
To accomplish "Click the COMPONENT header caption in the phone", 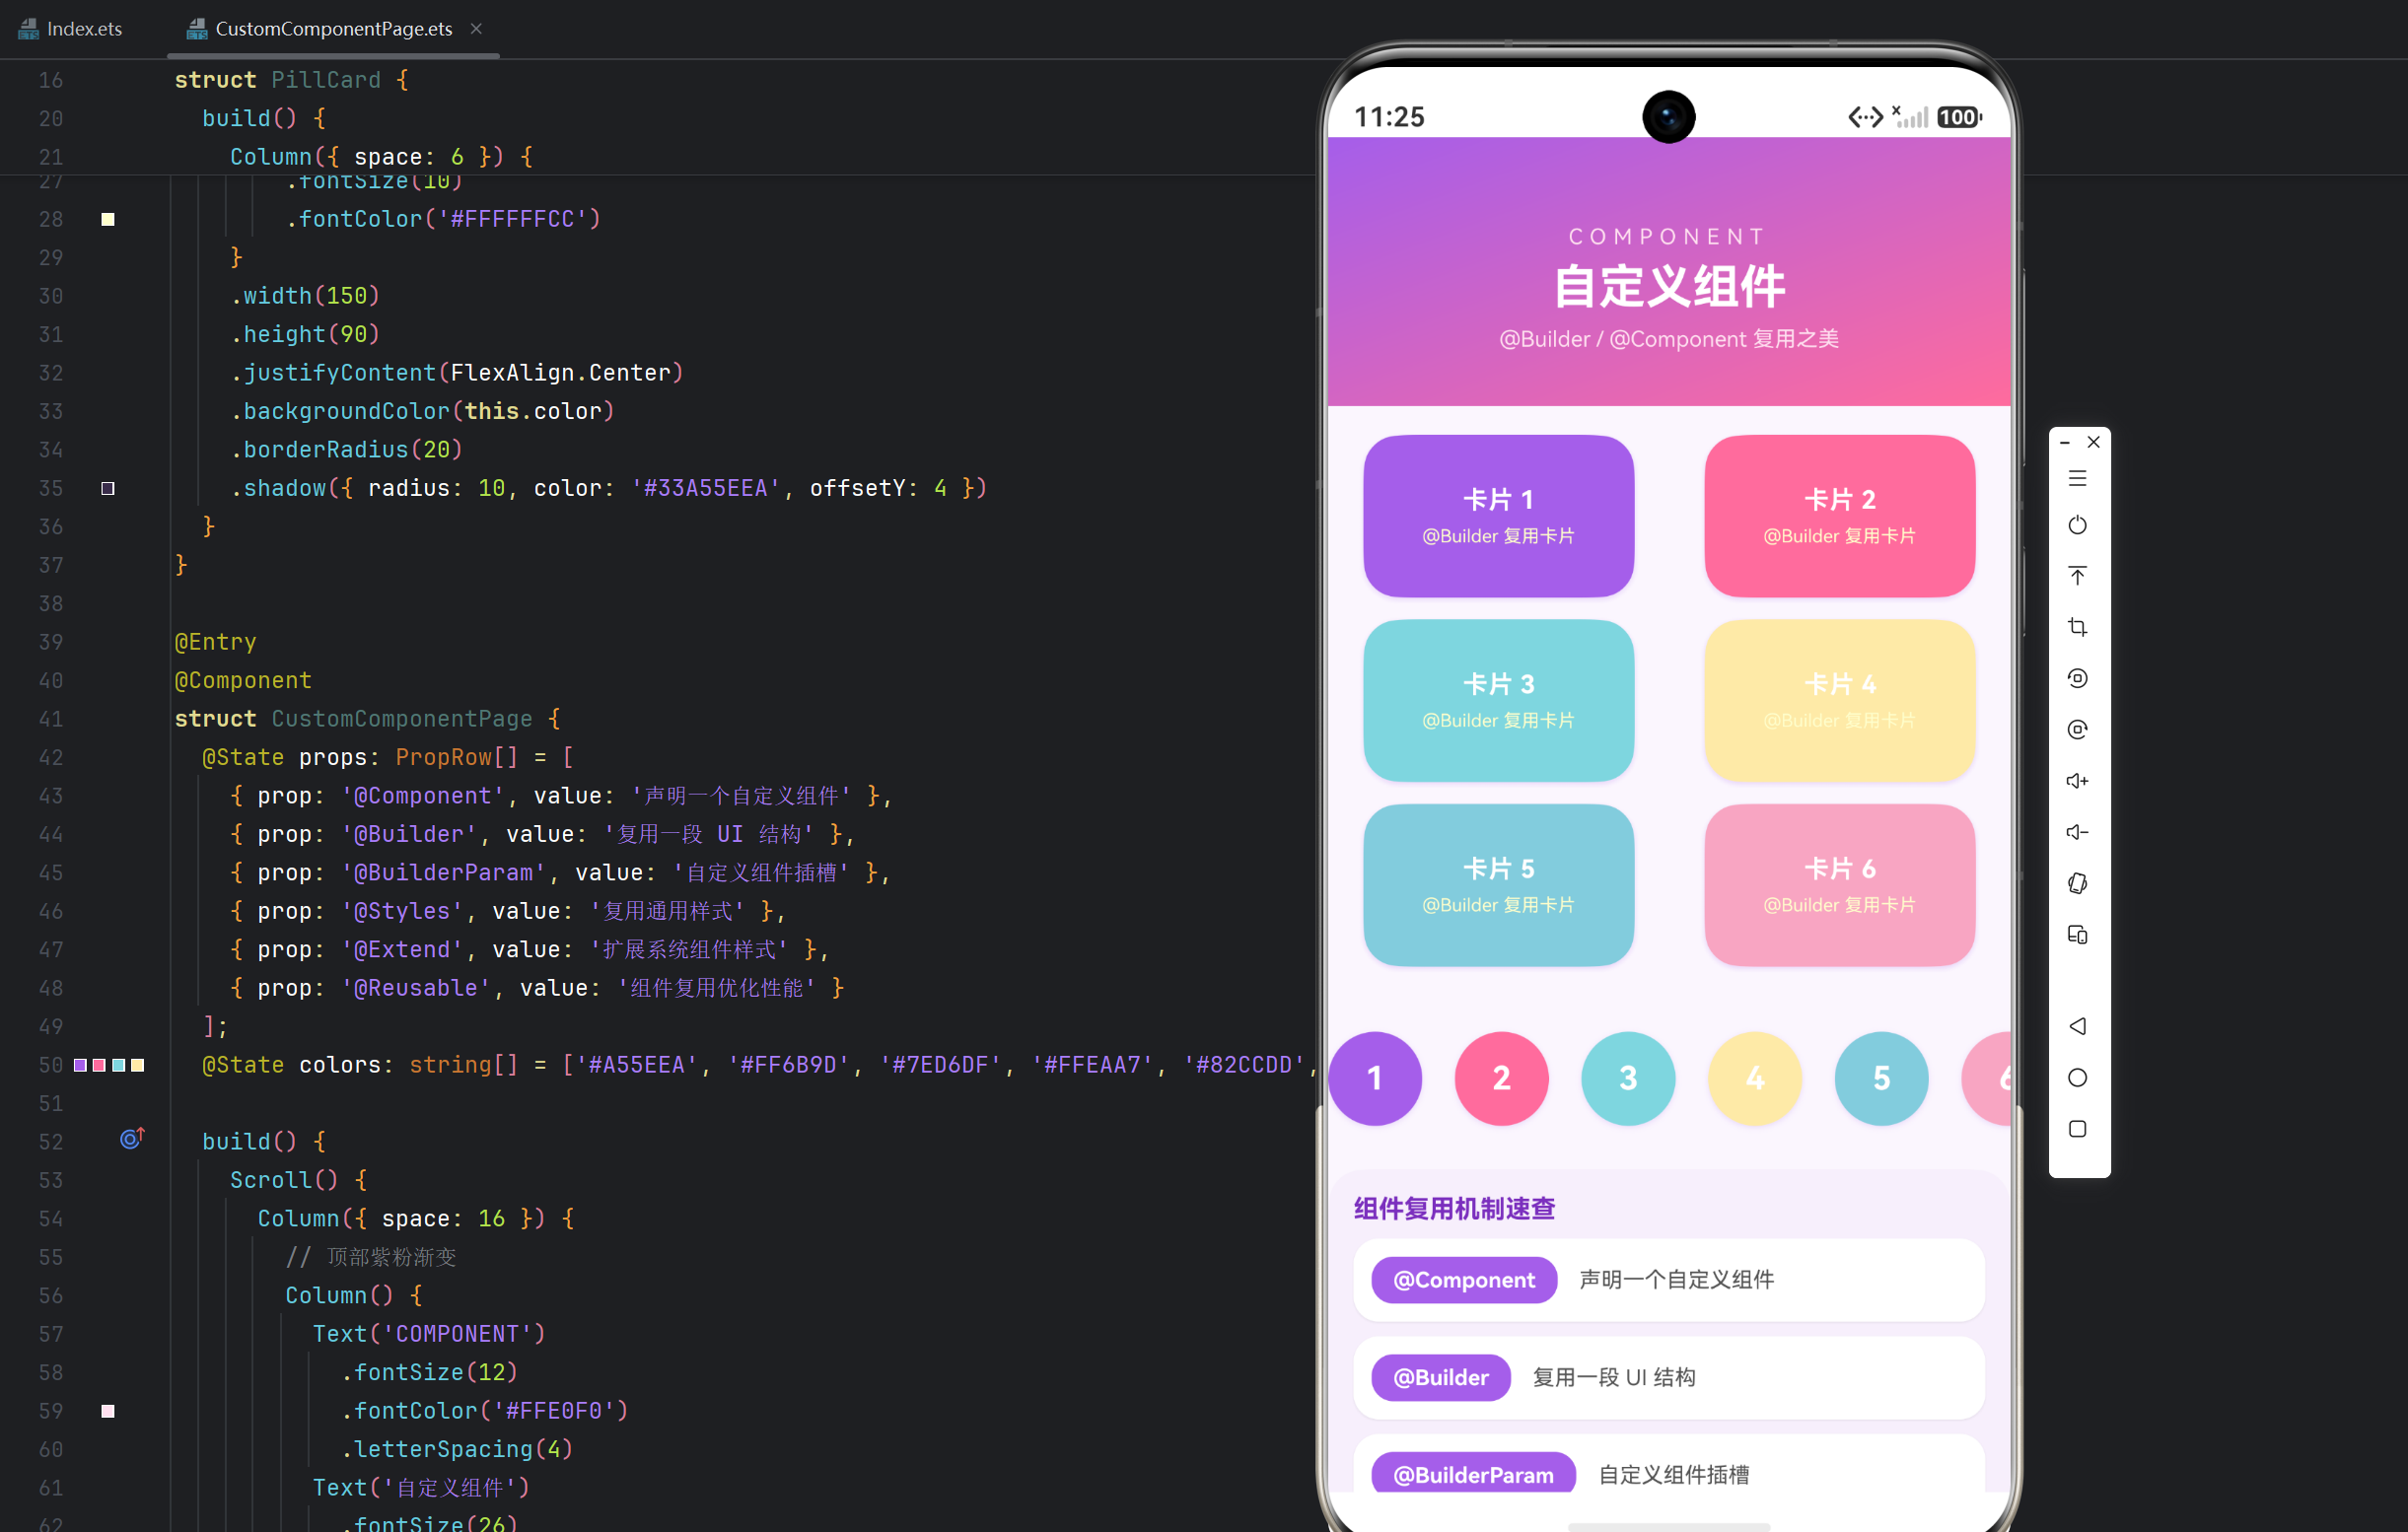I will click(1667, 236).
